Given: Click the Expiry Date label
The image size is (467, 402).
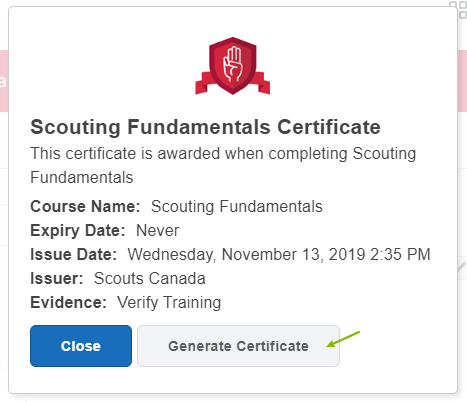Looking at the screenshot, I should pos(78,230).
